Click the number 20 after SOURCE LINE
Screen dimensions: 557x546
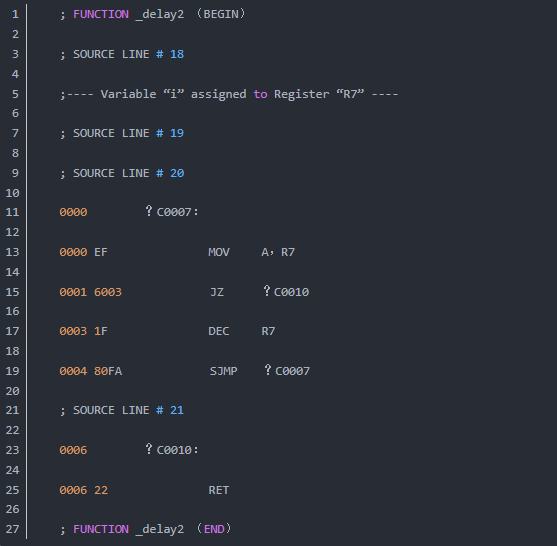[177, 173]
